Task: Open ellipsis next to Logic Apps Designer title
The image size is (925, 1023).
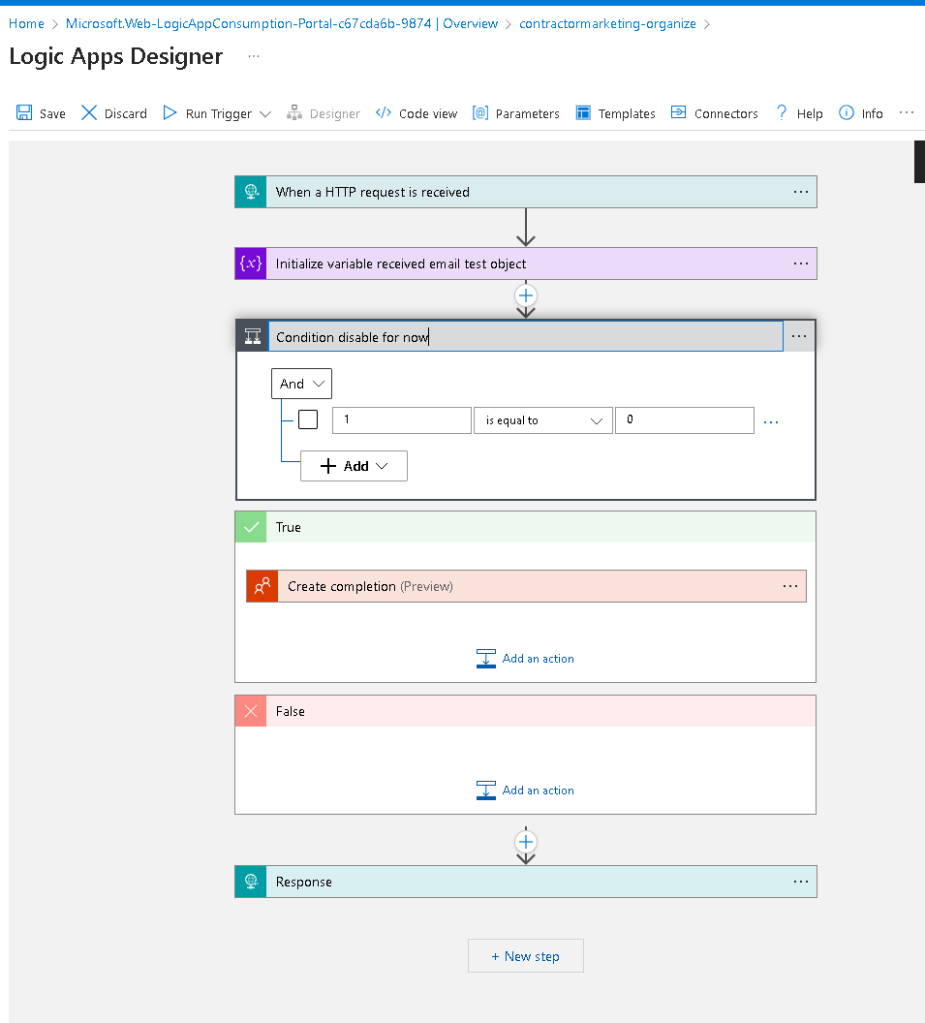Action: (254, 56)
